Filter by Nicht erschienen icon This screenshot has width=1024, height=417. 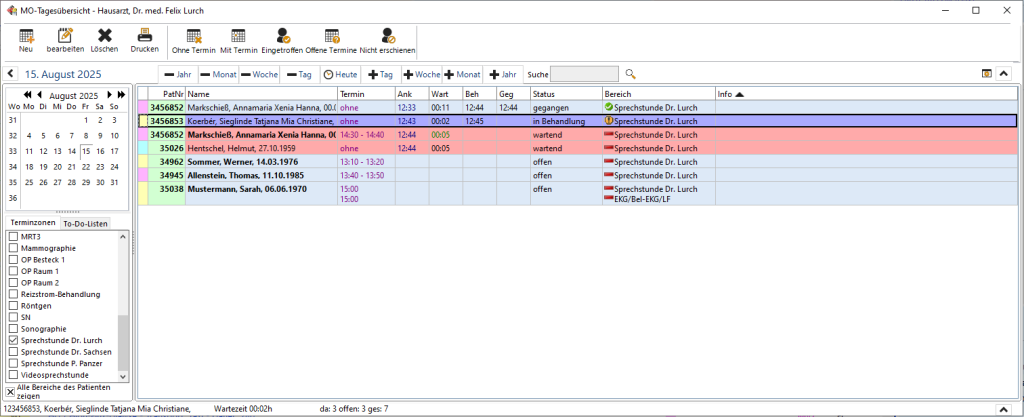(388, 37)
